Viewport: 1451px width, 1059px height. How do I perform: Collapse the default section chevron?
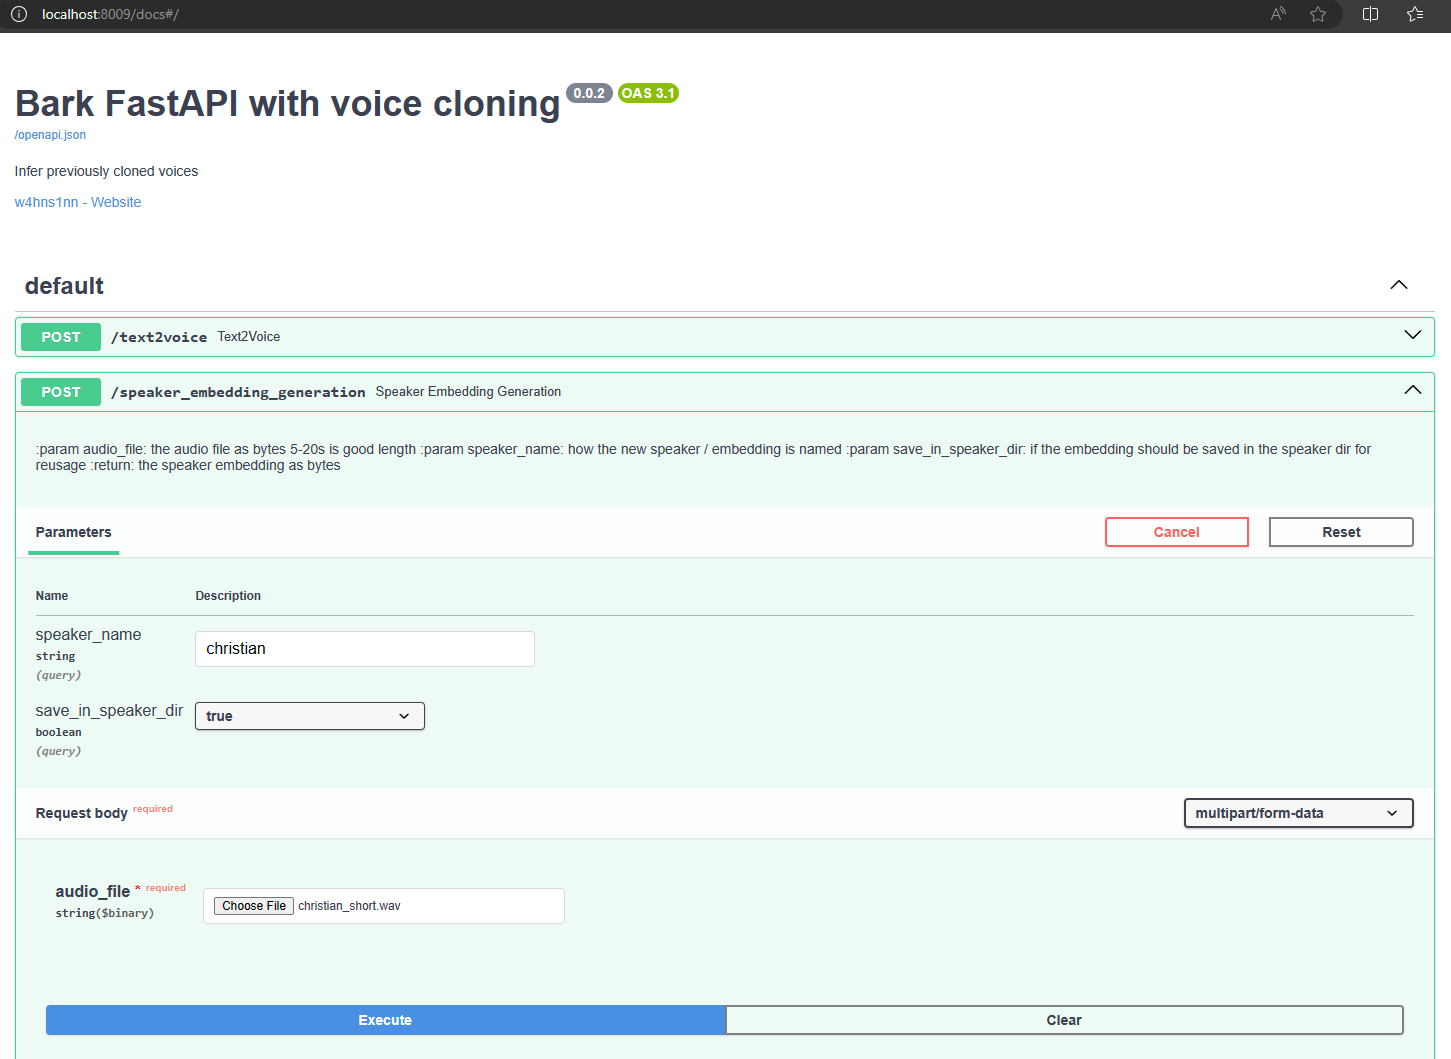[x=1399, y=285]
